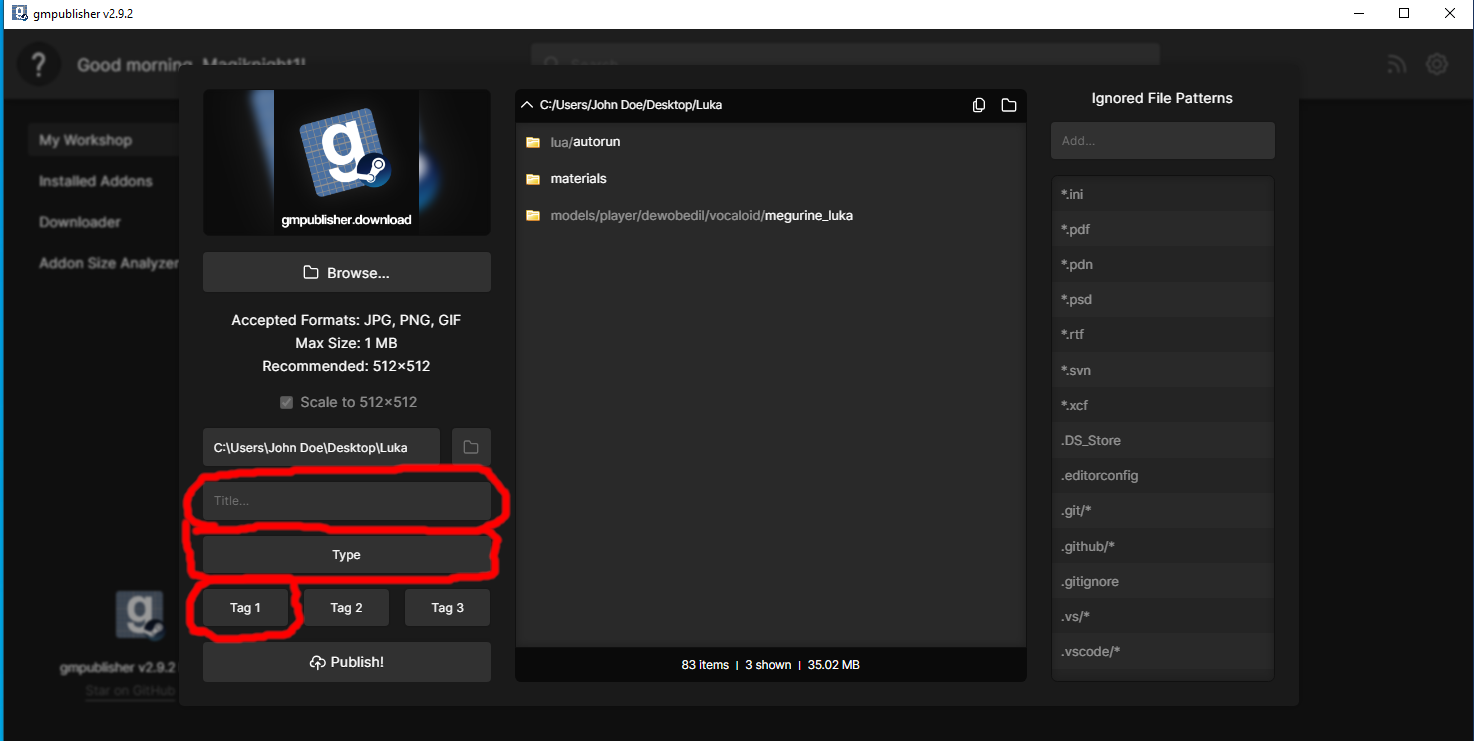Follow the Star on GitHub link
Image resolution: width=1474 pixels, height=741 pixels.
(x=130, y=691)
